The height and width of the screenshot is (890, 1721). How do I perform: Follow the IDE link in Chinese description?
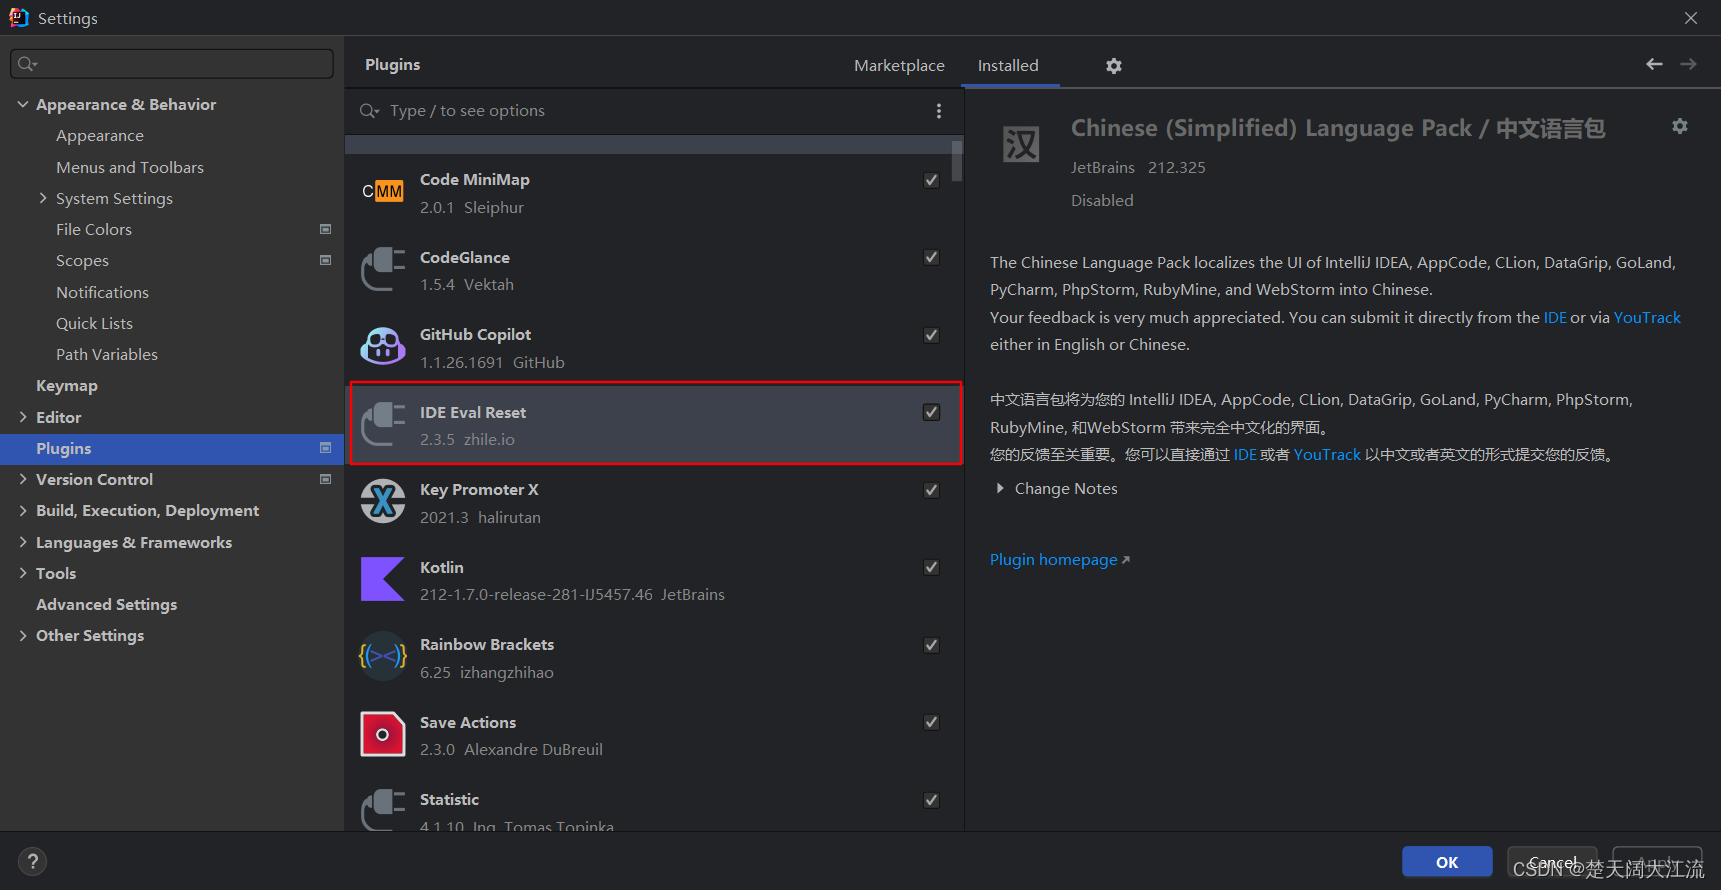pos(1245,454)
